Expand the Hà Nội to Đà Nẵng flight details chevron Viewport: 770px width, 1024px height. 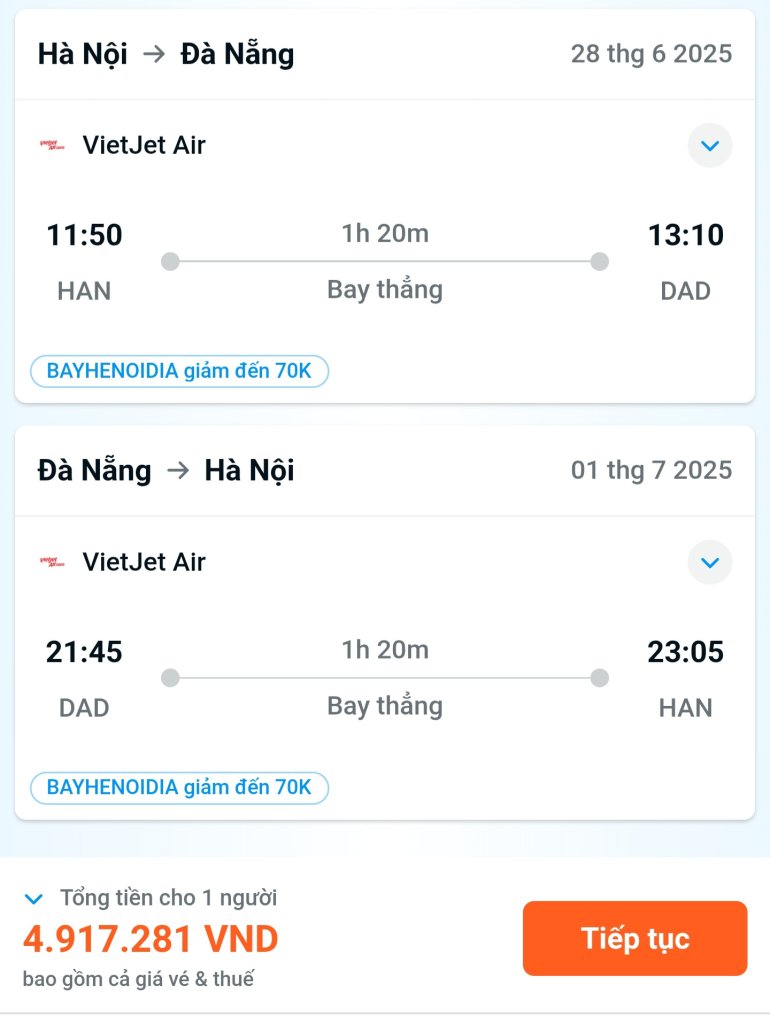[x=710, y=145]
